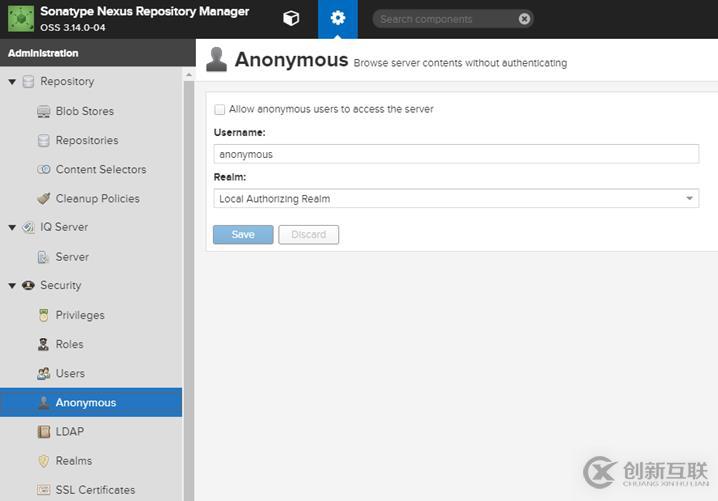Image resolution: width=718 pixels, height=501 pixels.
Task: Open the Users menu item
Action: coord(70,373)
